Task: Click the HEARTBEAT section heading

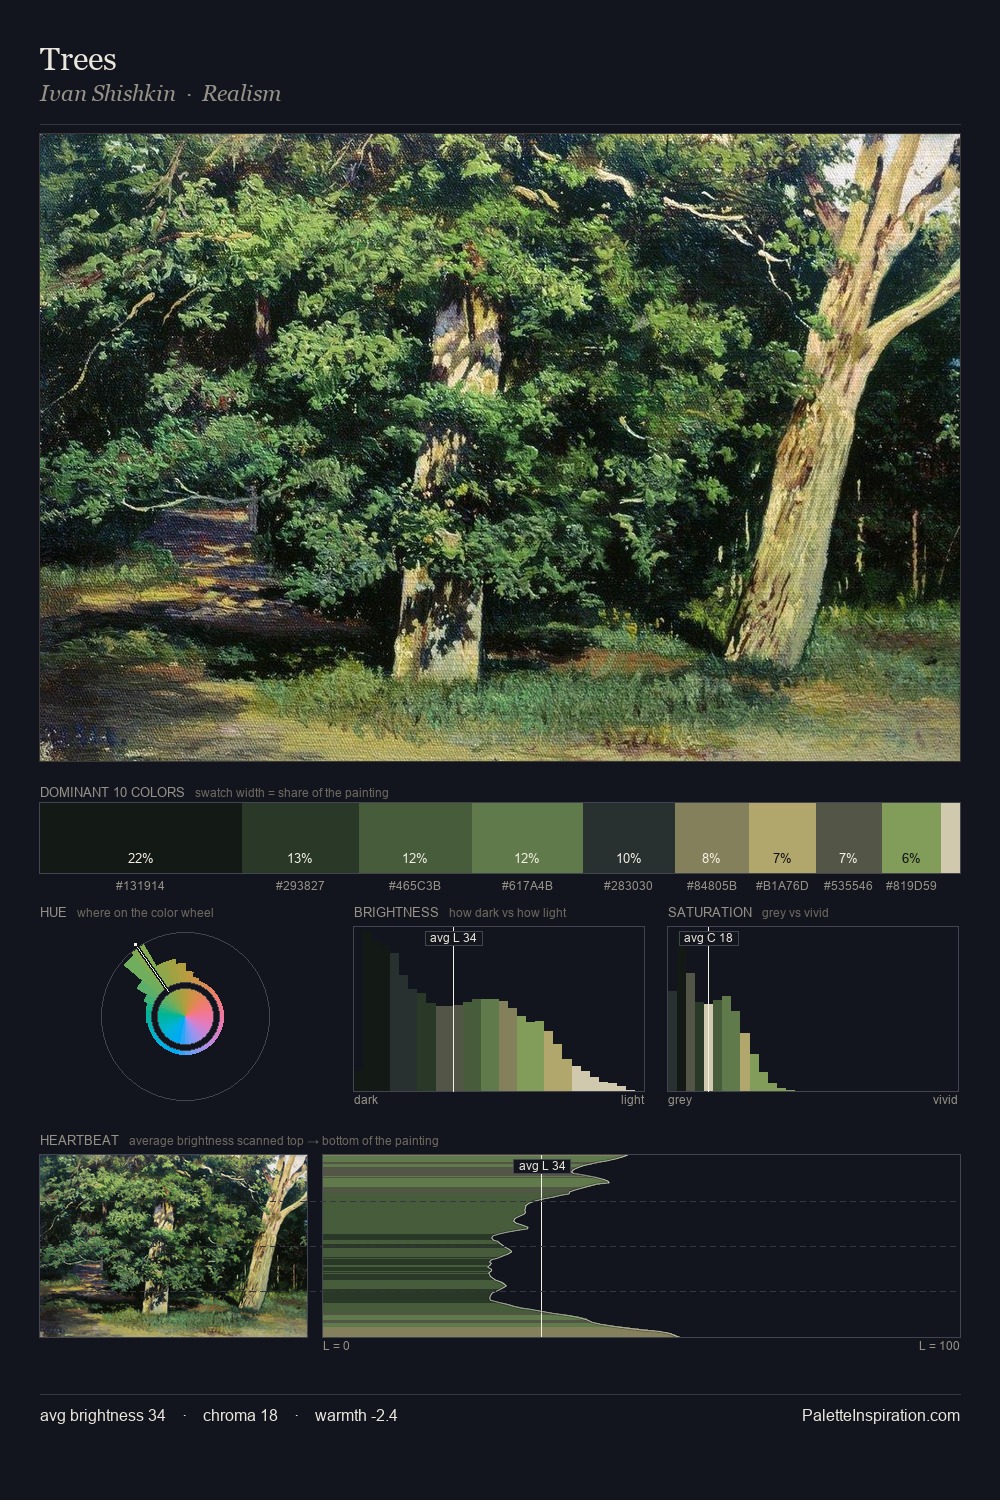Action: [x=79, y=1140]
